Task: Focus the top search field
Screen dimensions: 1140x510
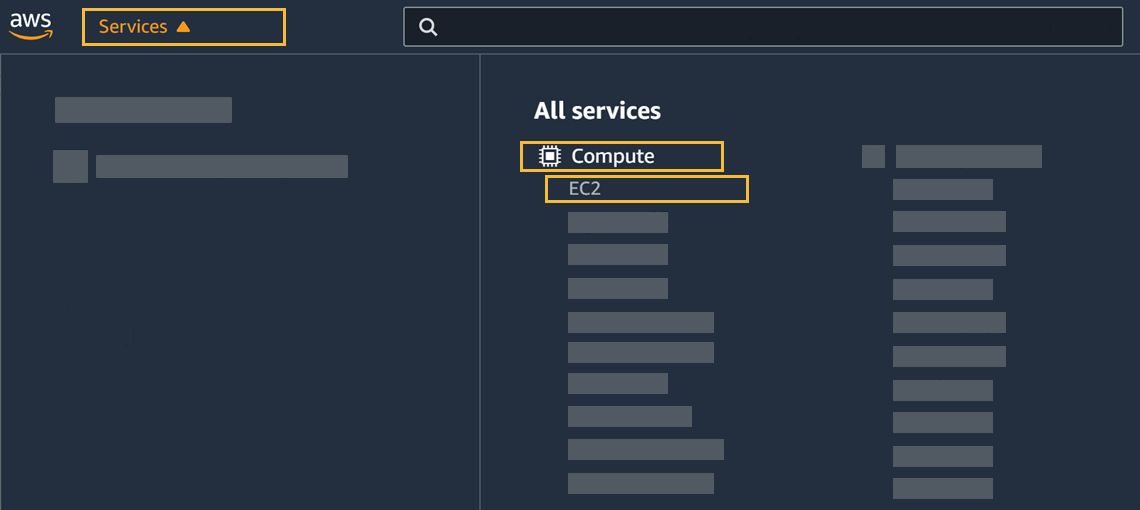Action: coord(763,27)
